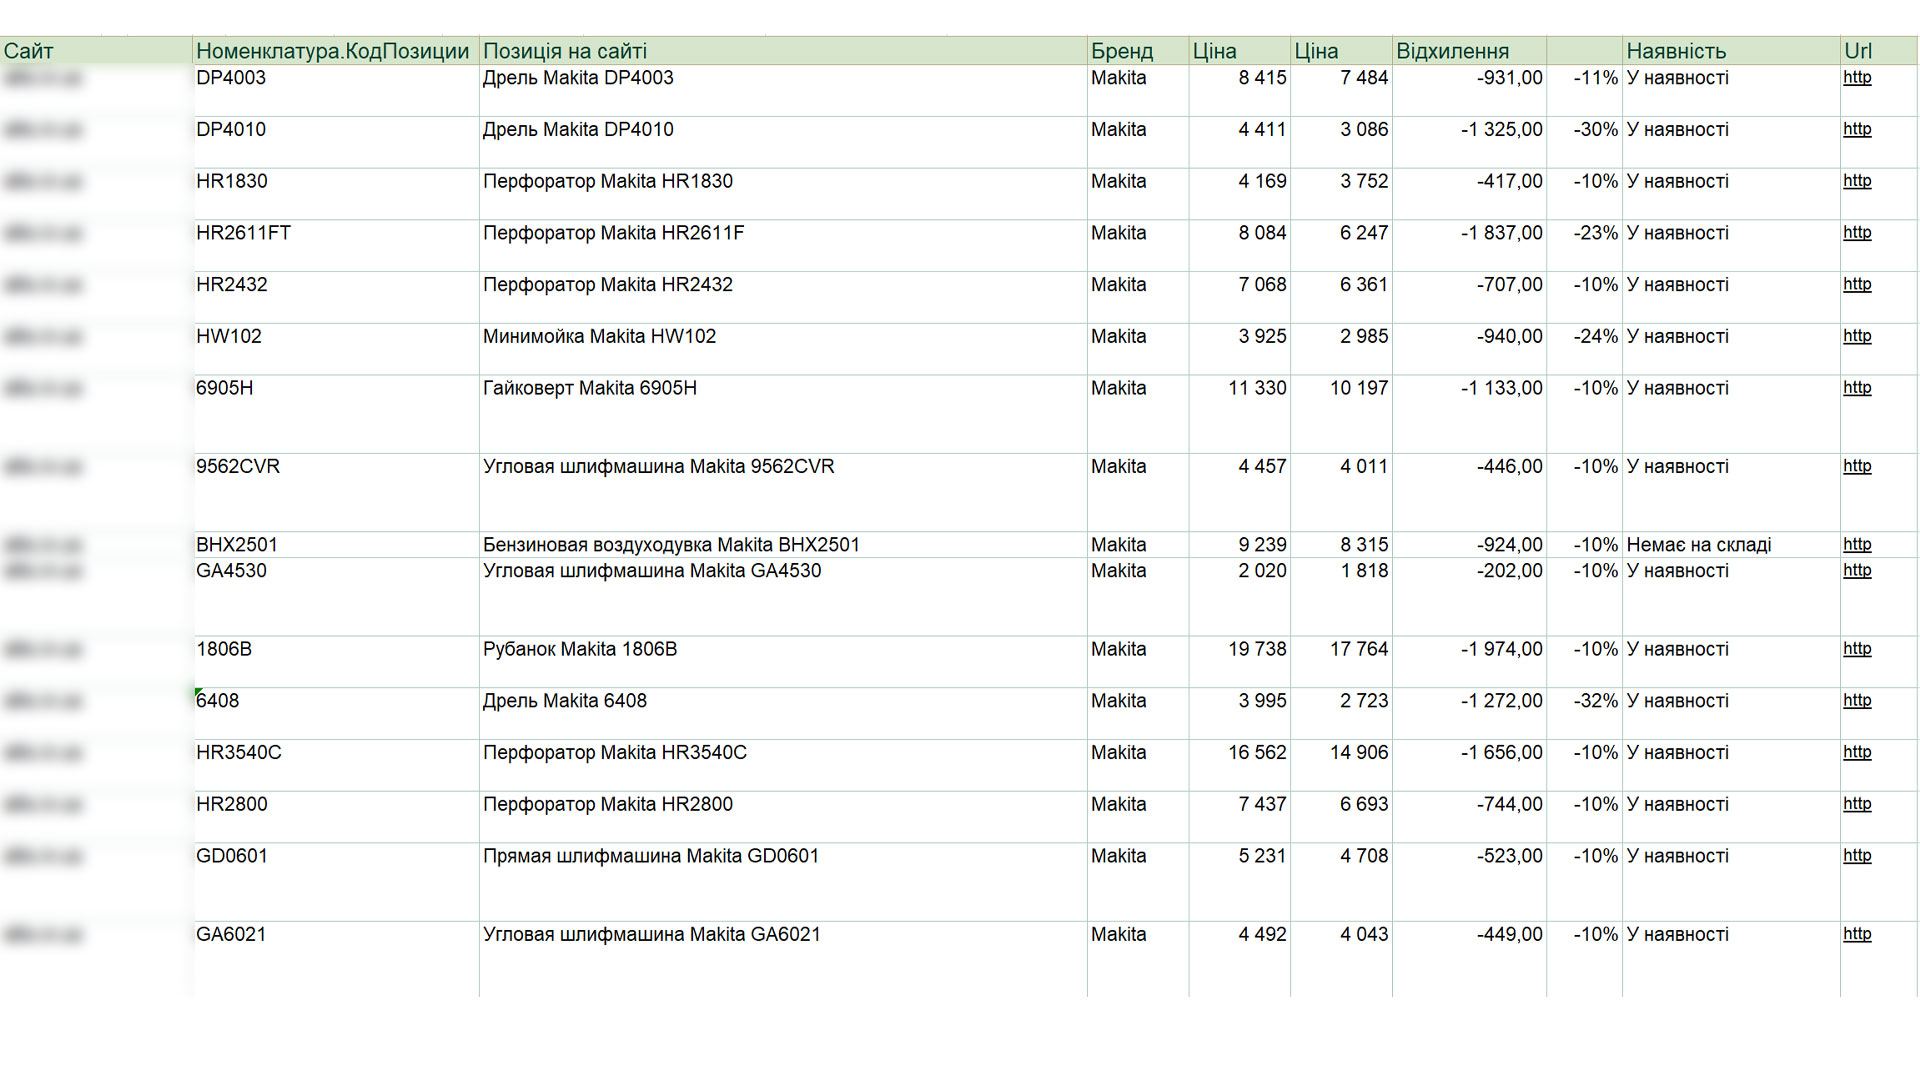The height and width of the screenshot is (1080, 1920).
Task: Select cell 'Рубанок Makita 1806B'
Action: pos(580,650)
